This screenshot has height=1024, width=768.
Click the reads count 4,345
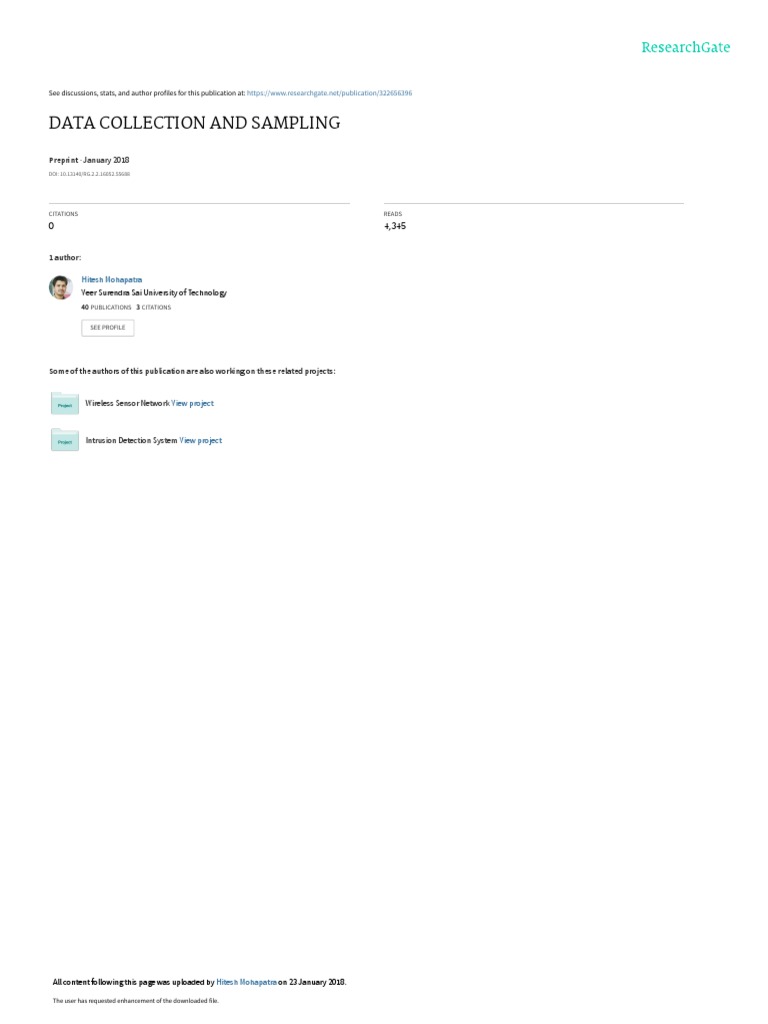point(395,226)
